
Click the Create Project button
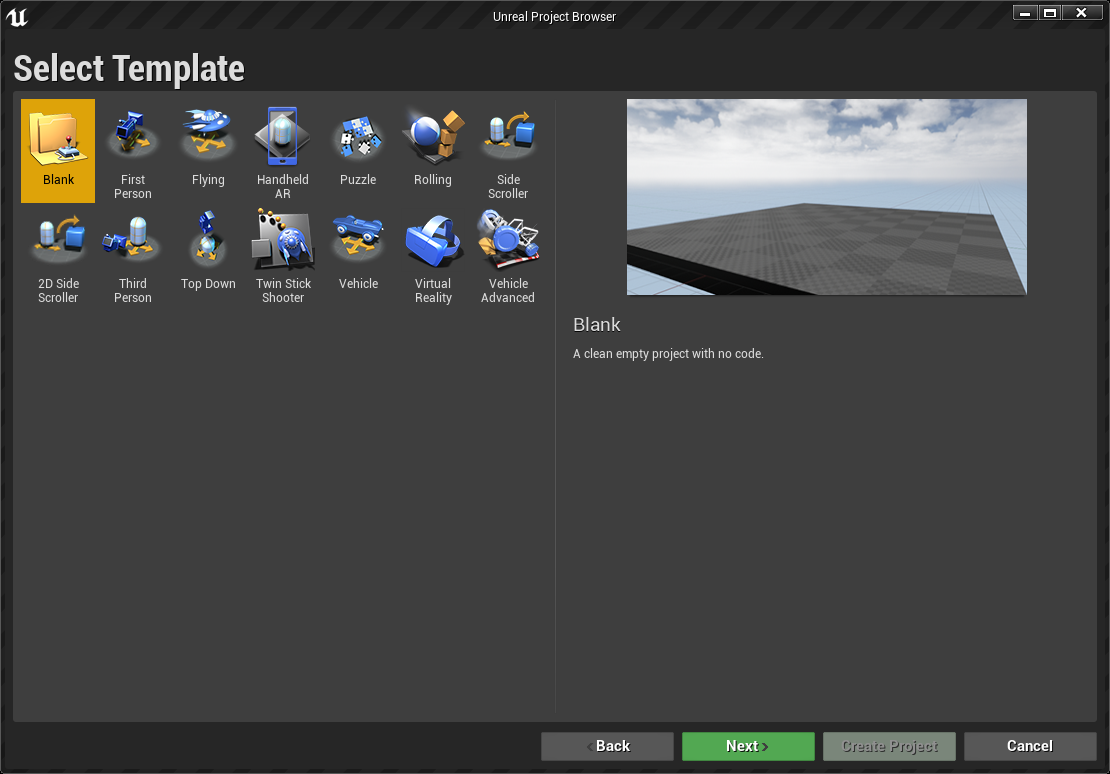coord(889,746)
